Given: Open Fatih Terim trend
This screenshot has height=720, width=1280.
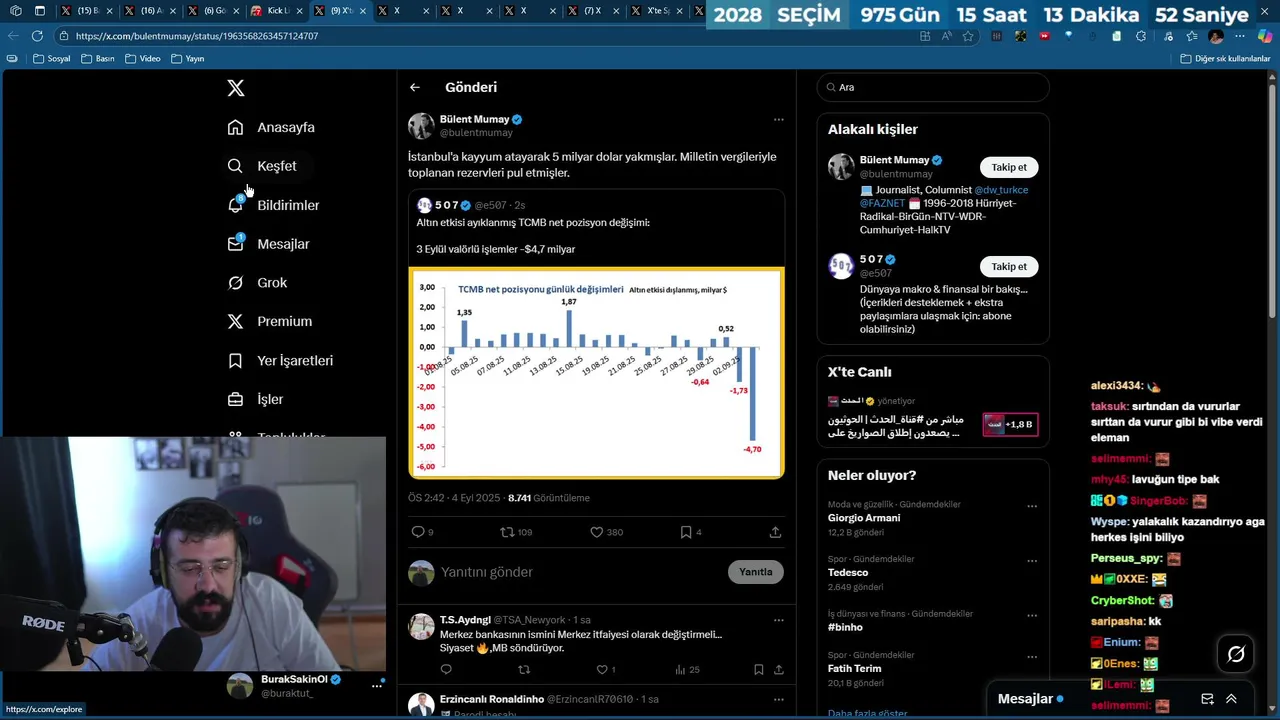Looking at the screenshot, I should pyautogui.click(x=855, y=669).
